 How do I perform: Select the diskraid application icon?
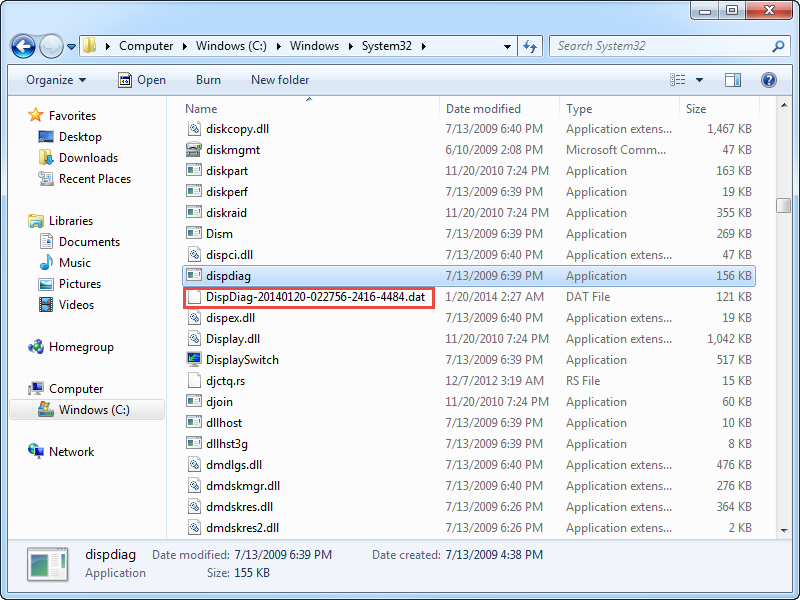(194, 213)
